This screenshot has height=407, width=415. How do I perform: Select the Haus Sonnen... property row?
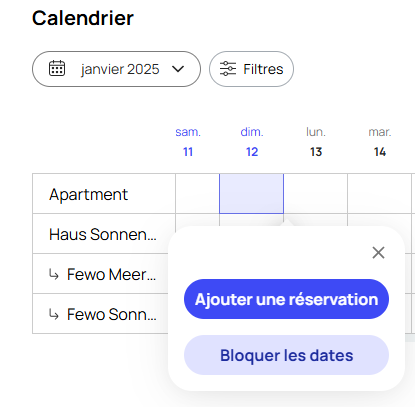coord(104,234)
